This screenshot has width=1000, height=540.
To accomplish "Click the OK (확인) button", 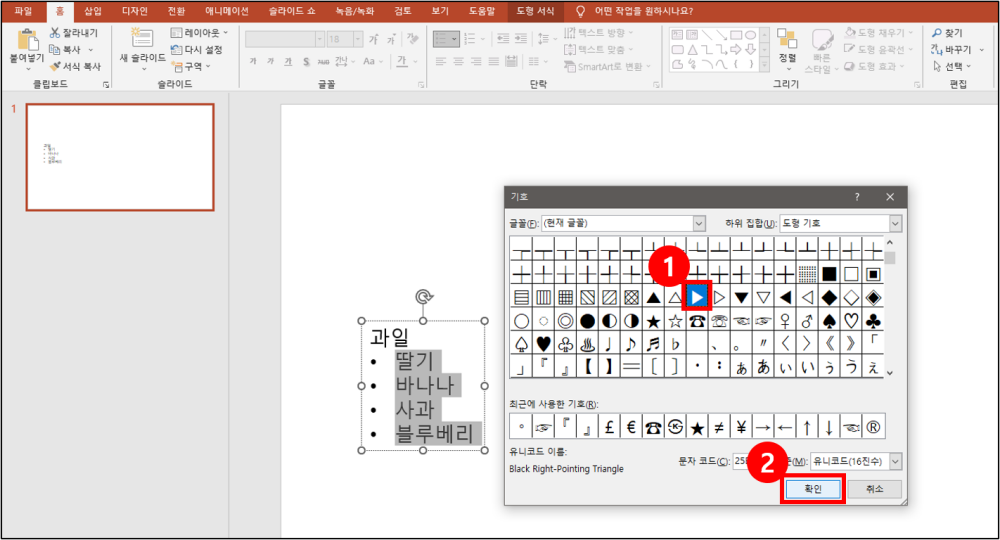I will (813, 489).
